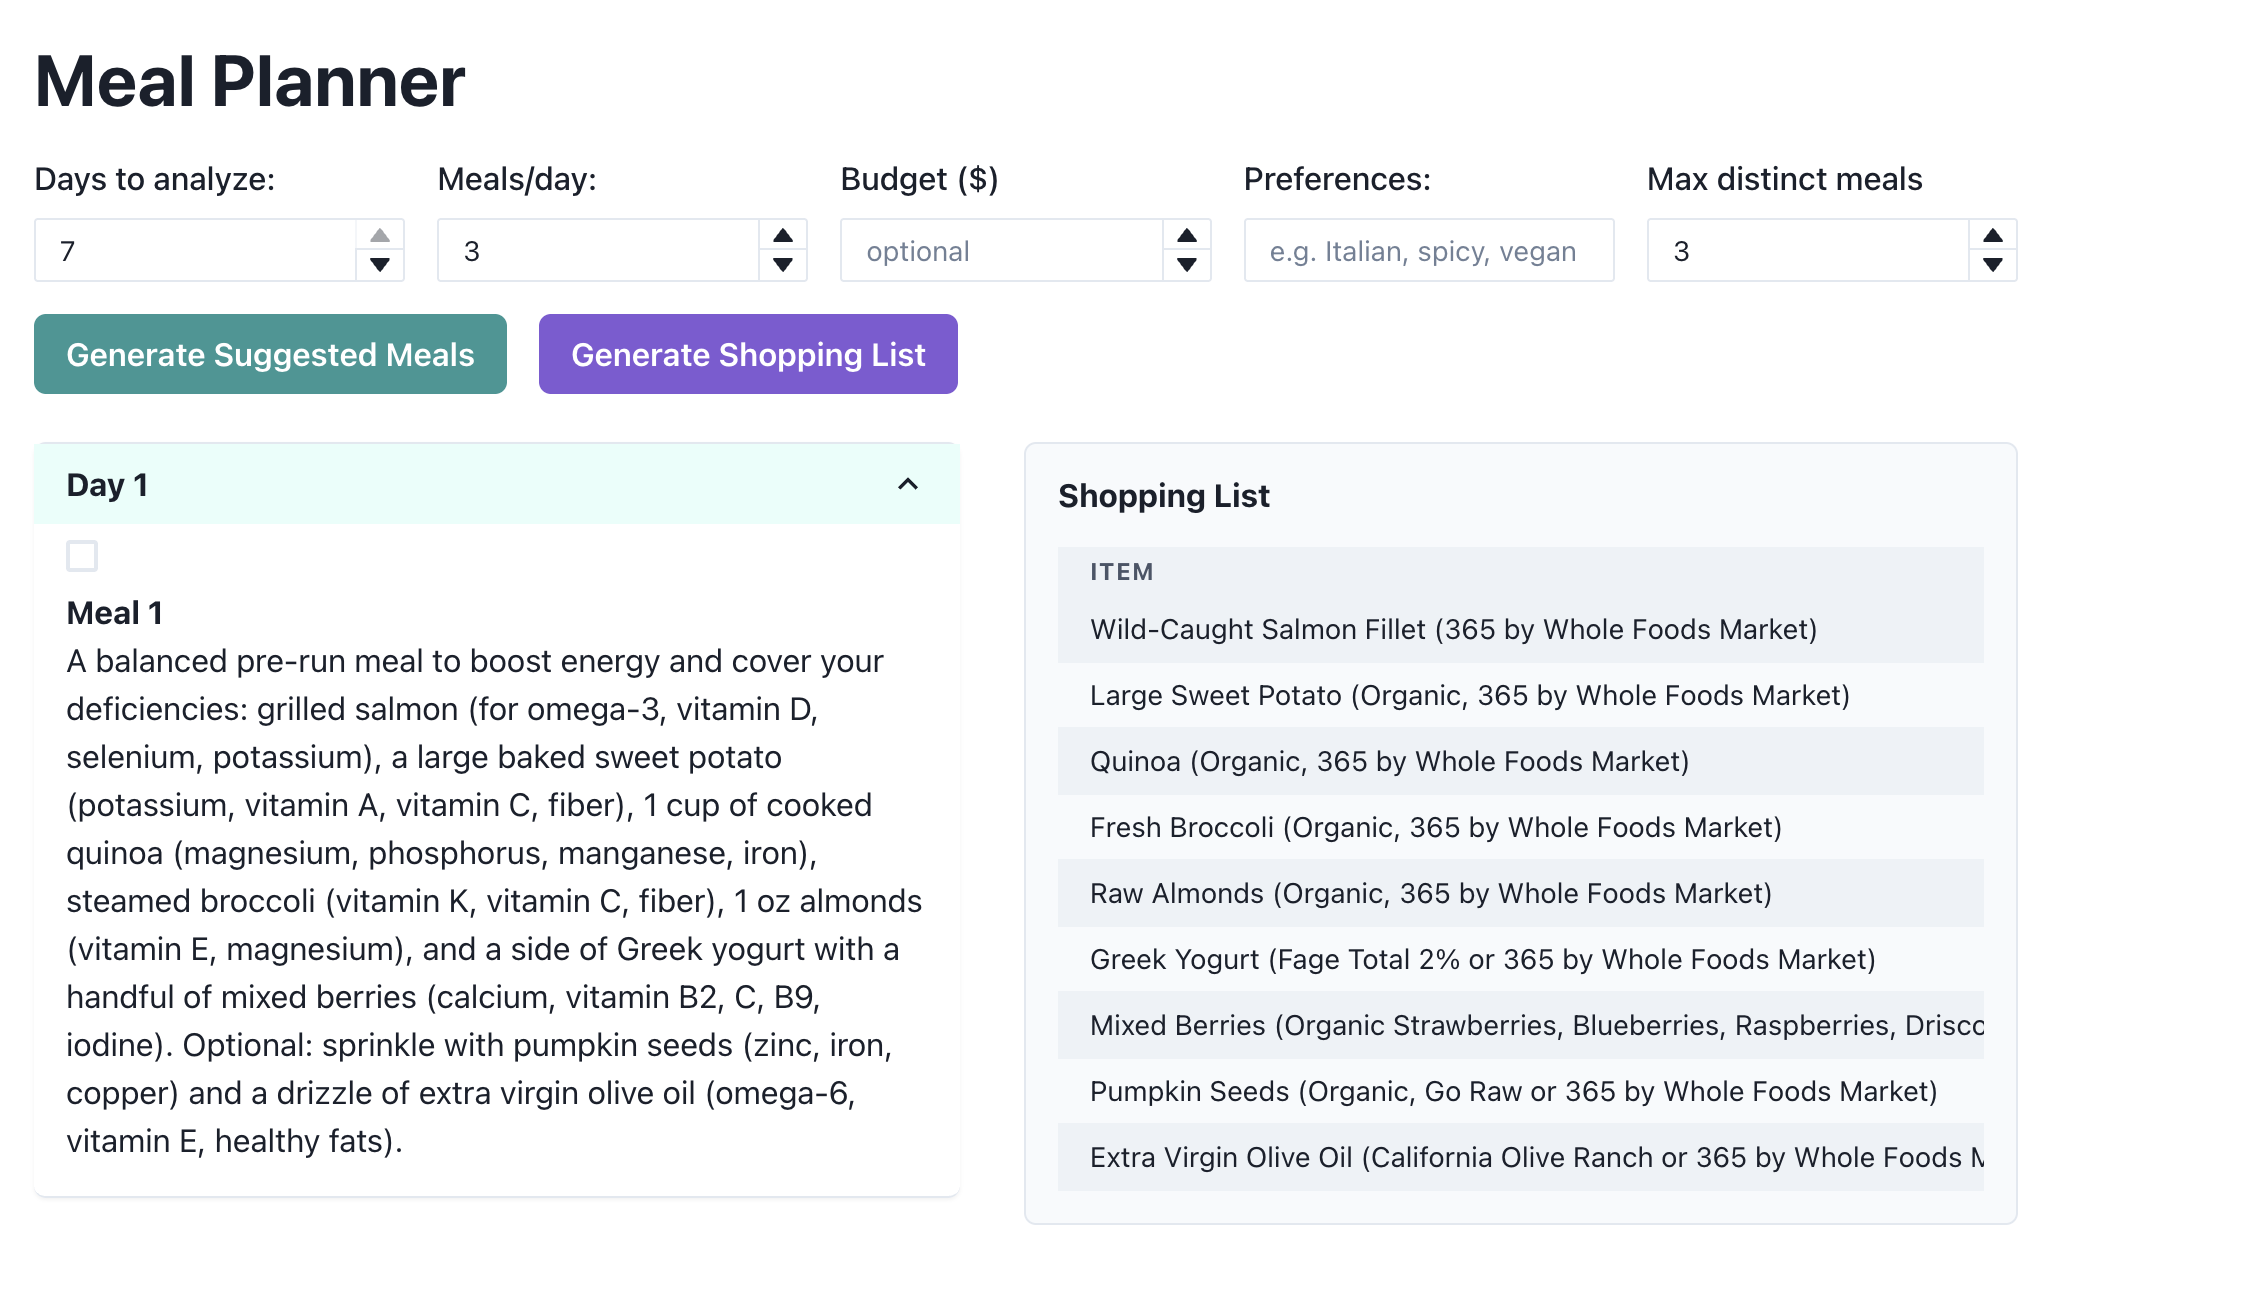Click Generate Shopping List button
The width and height of the screenshot is (2242, 1298).
point(748,355)
